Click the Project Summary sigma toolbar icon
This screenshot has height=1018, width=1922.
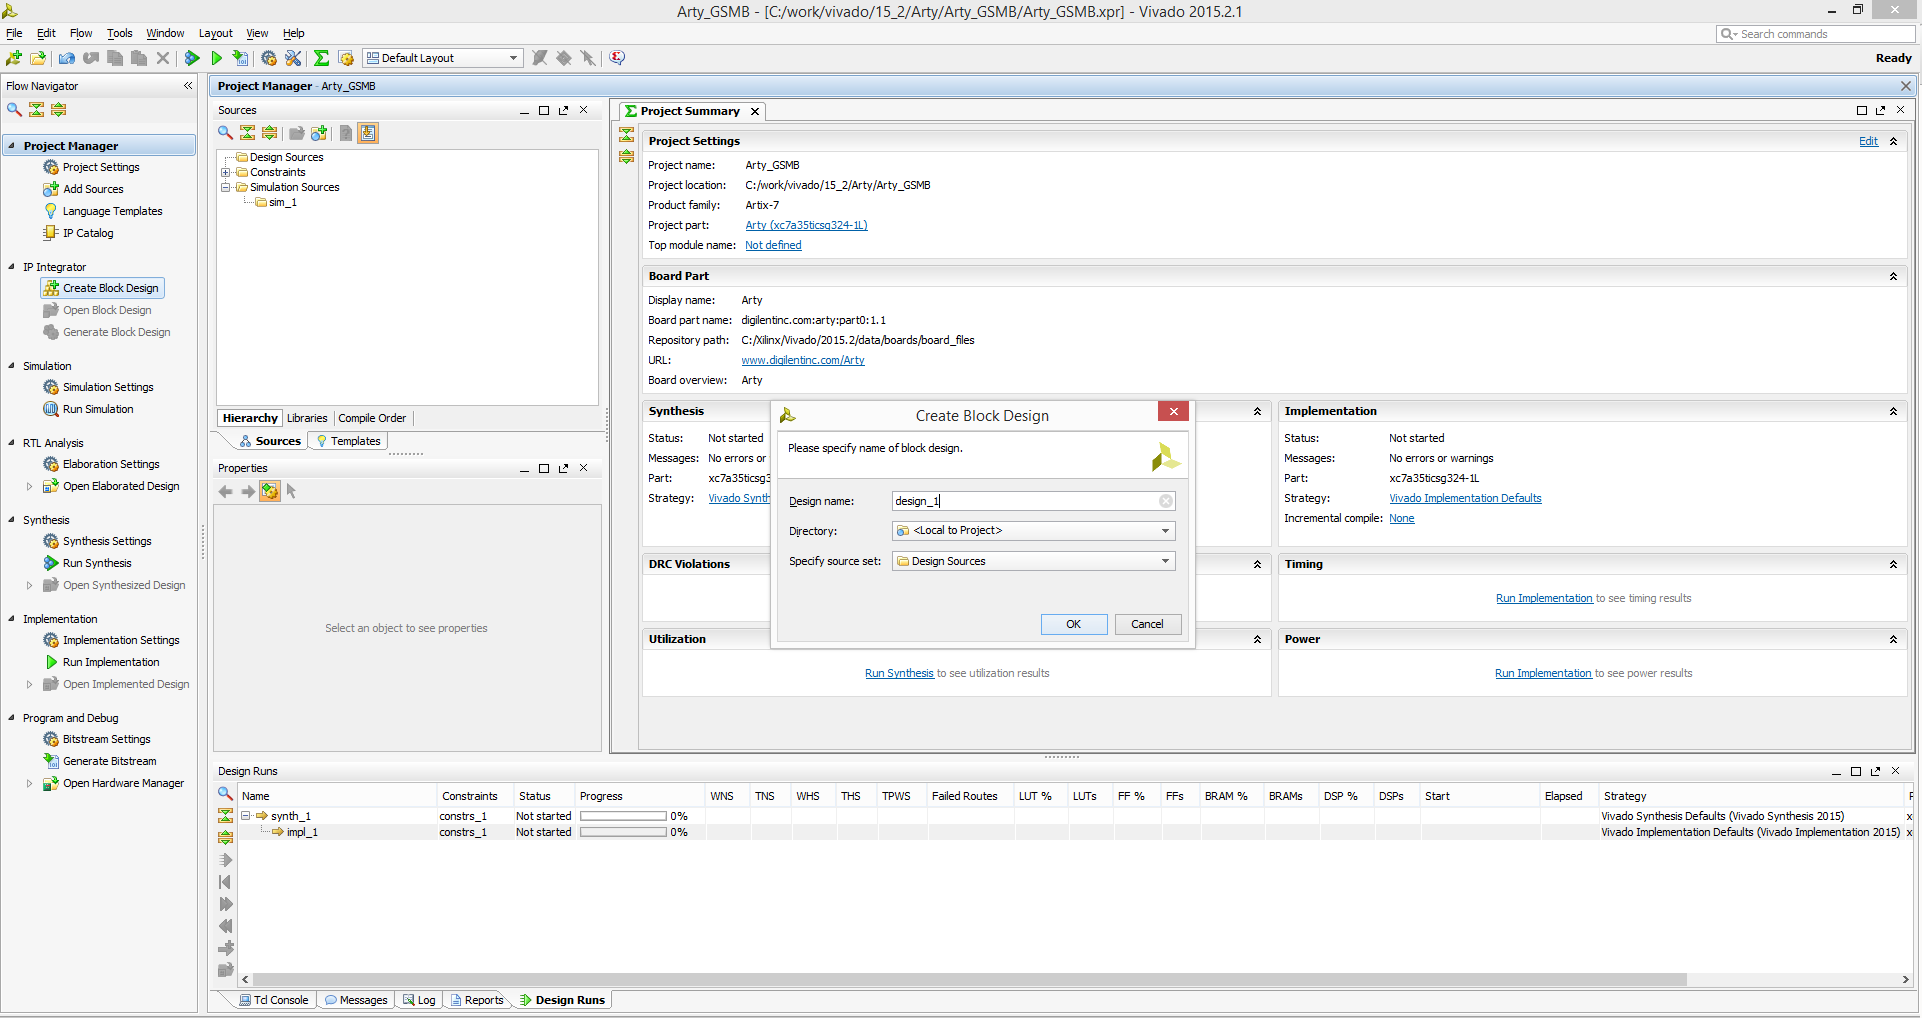[x=321, y=58]
